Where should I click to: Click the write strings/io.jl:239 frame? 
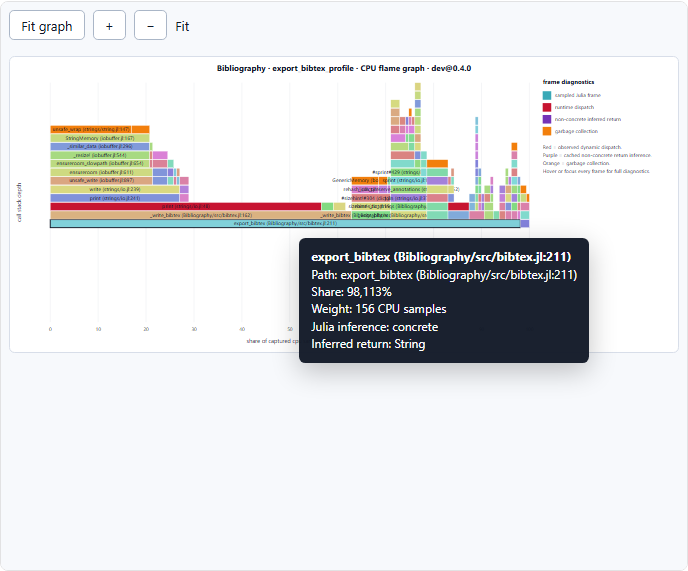pyautogui.click(x=115, y=189)
